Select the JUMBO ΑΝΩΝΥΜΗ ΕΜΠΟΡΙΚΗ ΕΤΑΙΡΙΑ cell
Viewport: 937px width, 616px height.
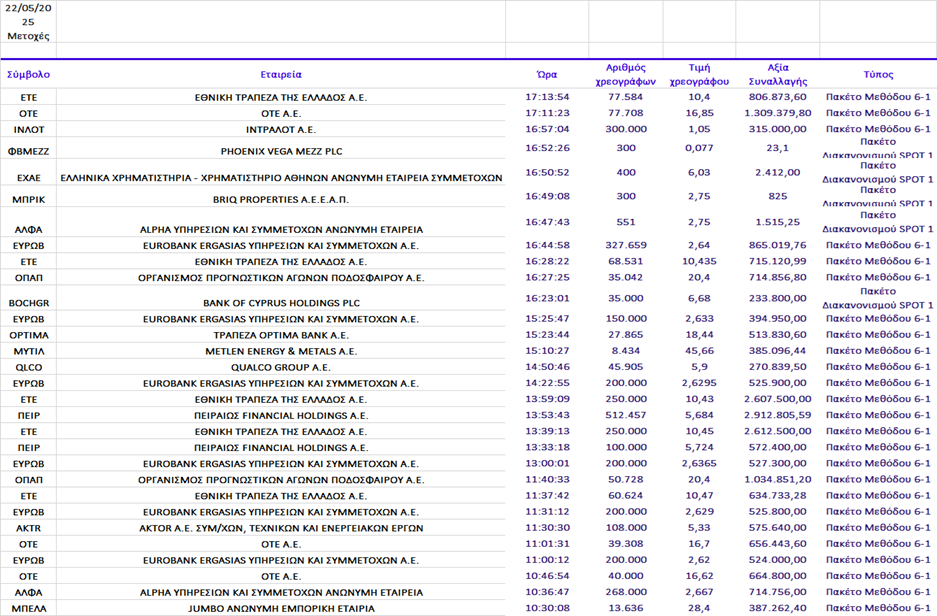pyautogui.click(x=281, y=609)
